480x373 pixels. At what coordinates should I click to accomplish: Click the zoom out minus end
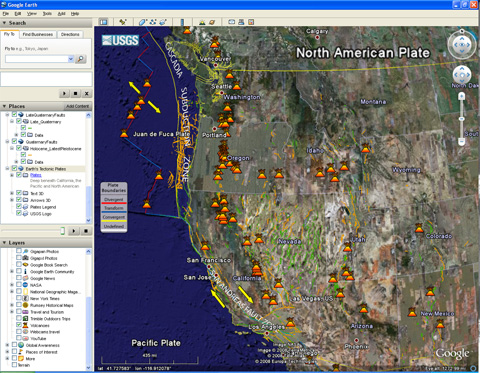pyautogui.click(x=461, y=142)
